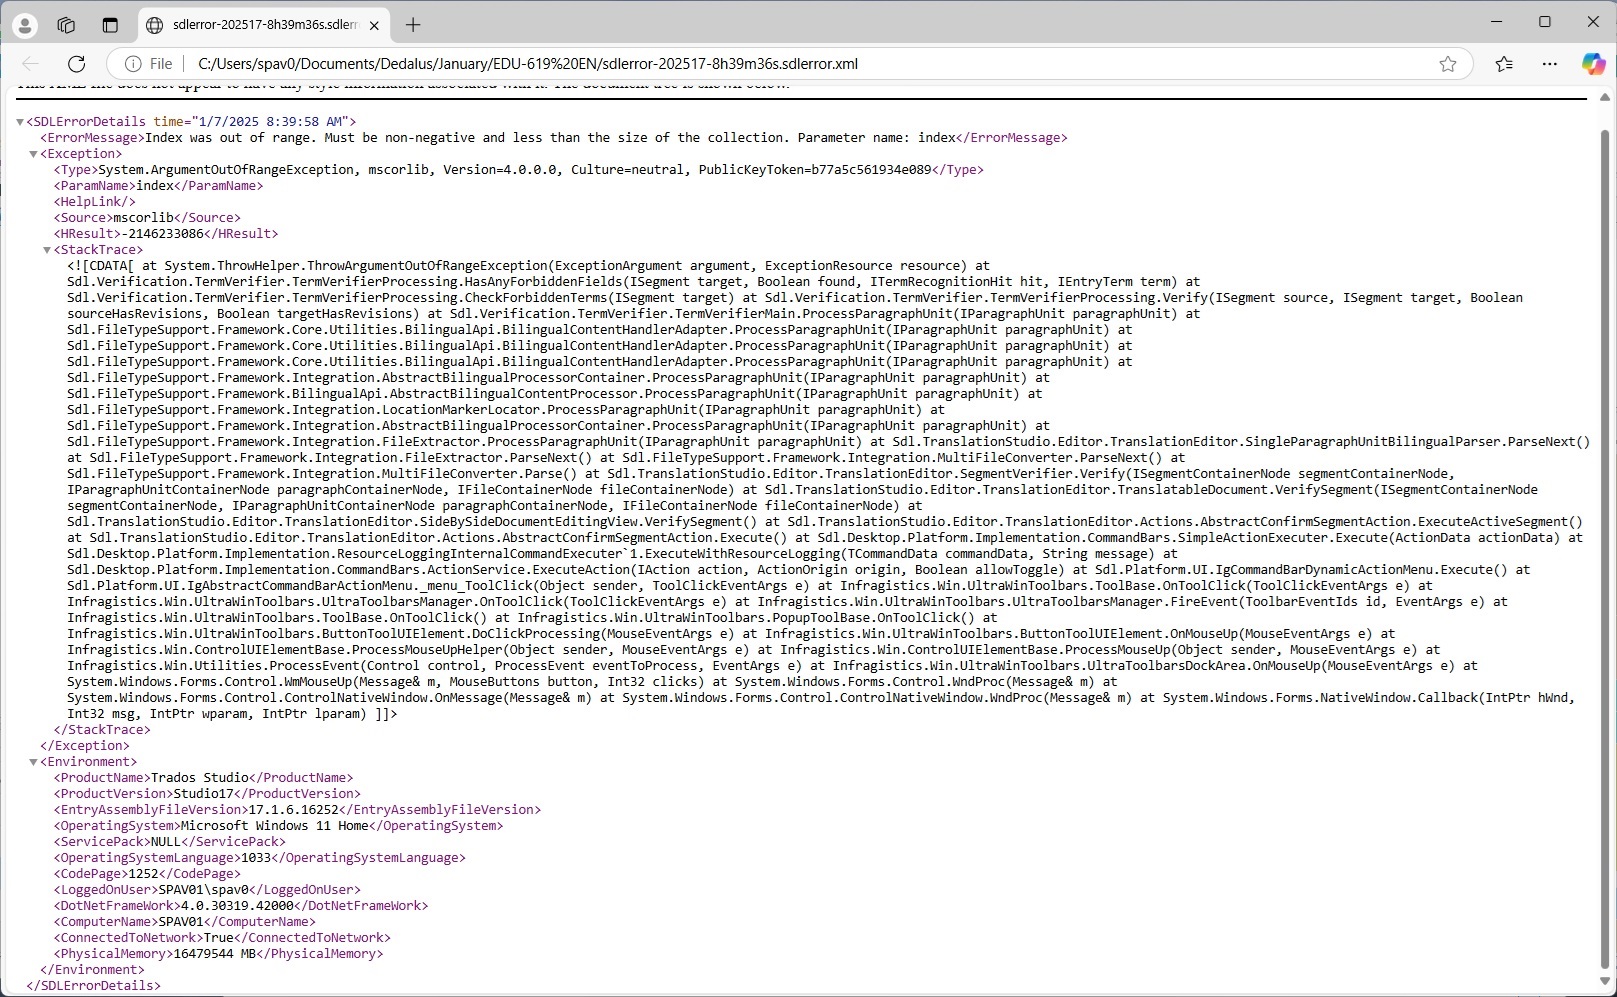The height and width of the screenshot is (997, 1617).
Task: Click EntryAssemblyFileVersion 17.1.6.16252 value
Action: coord(293,810)
